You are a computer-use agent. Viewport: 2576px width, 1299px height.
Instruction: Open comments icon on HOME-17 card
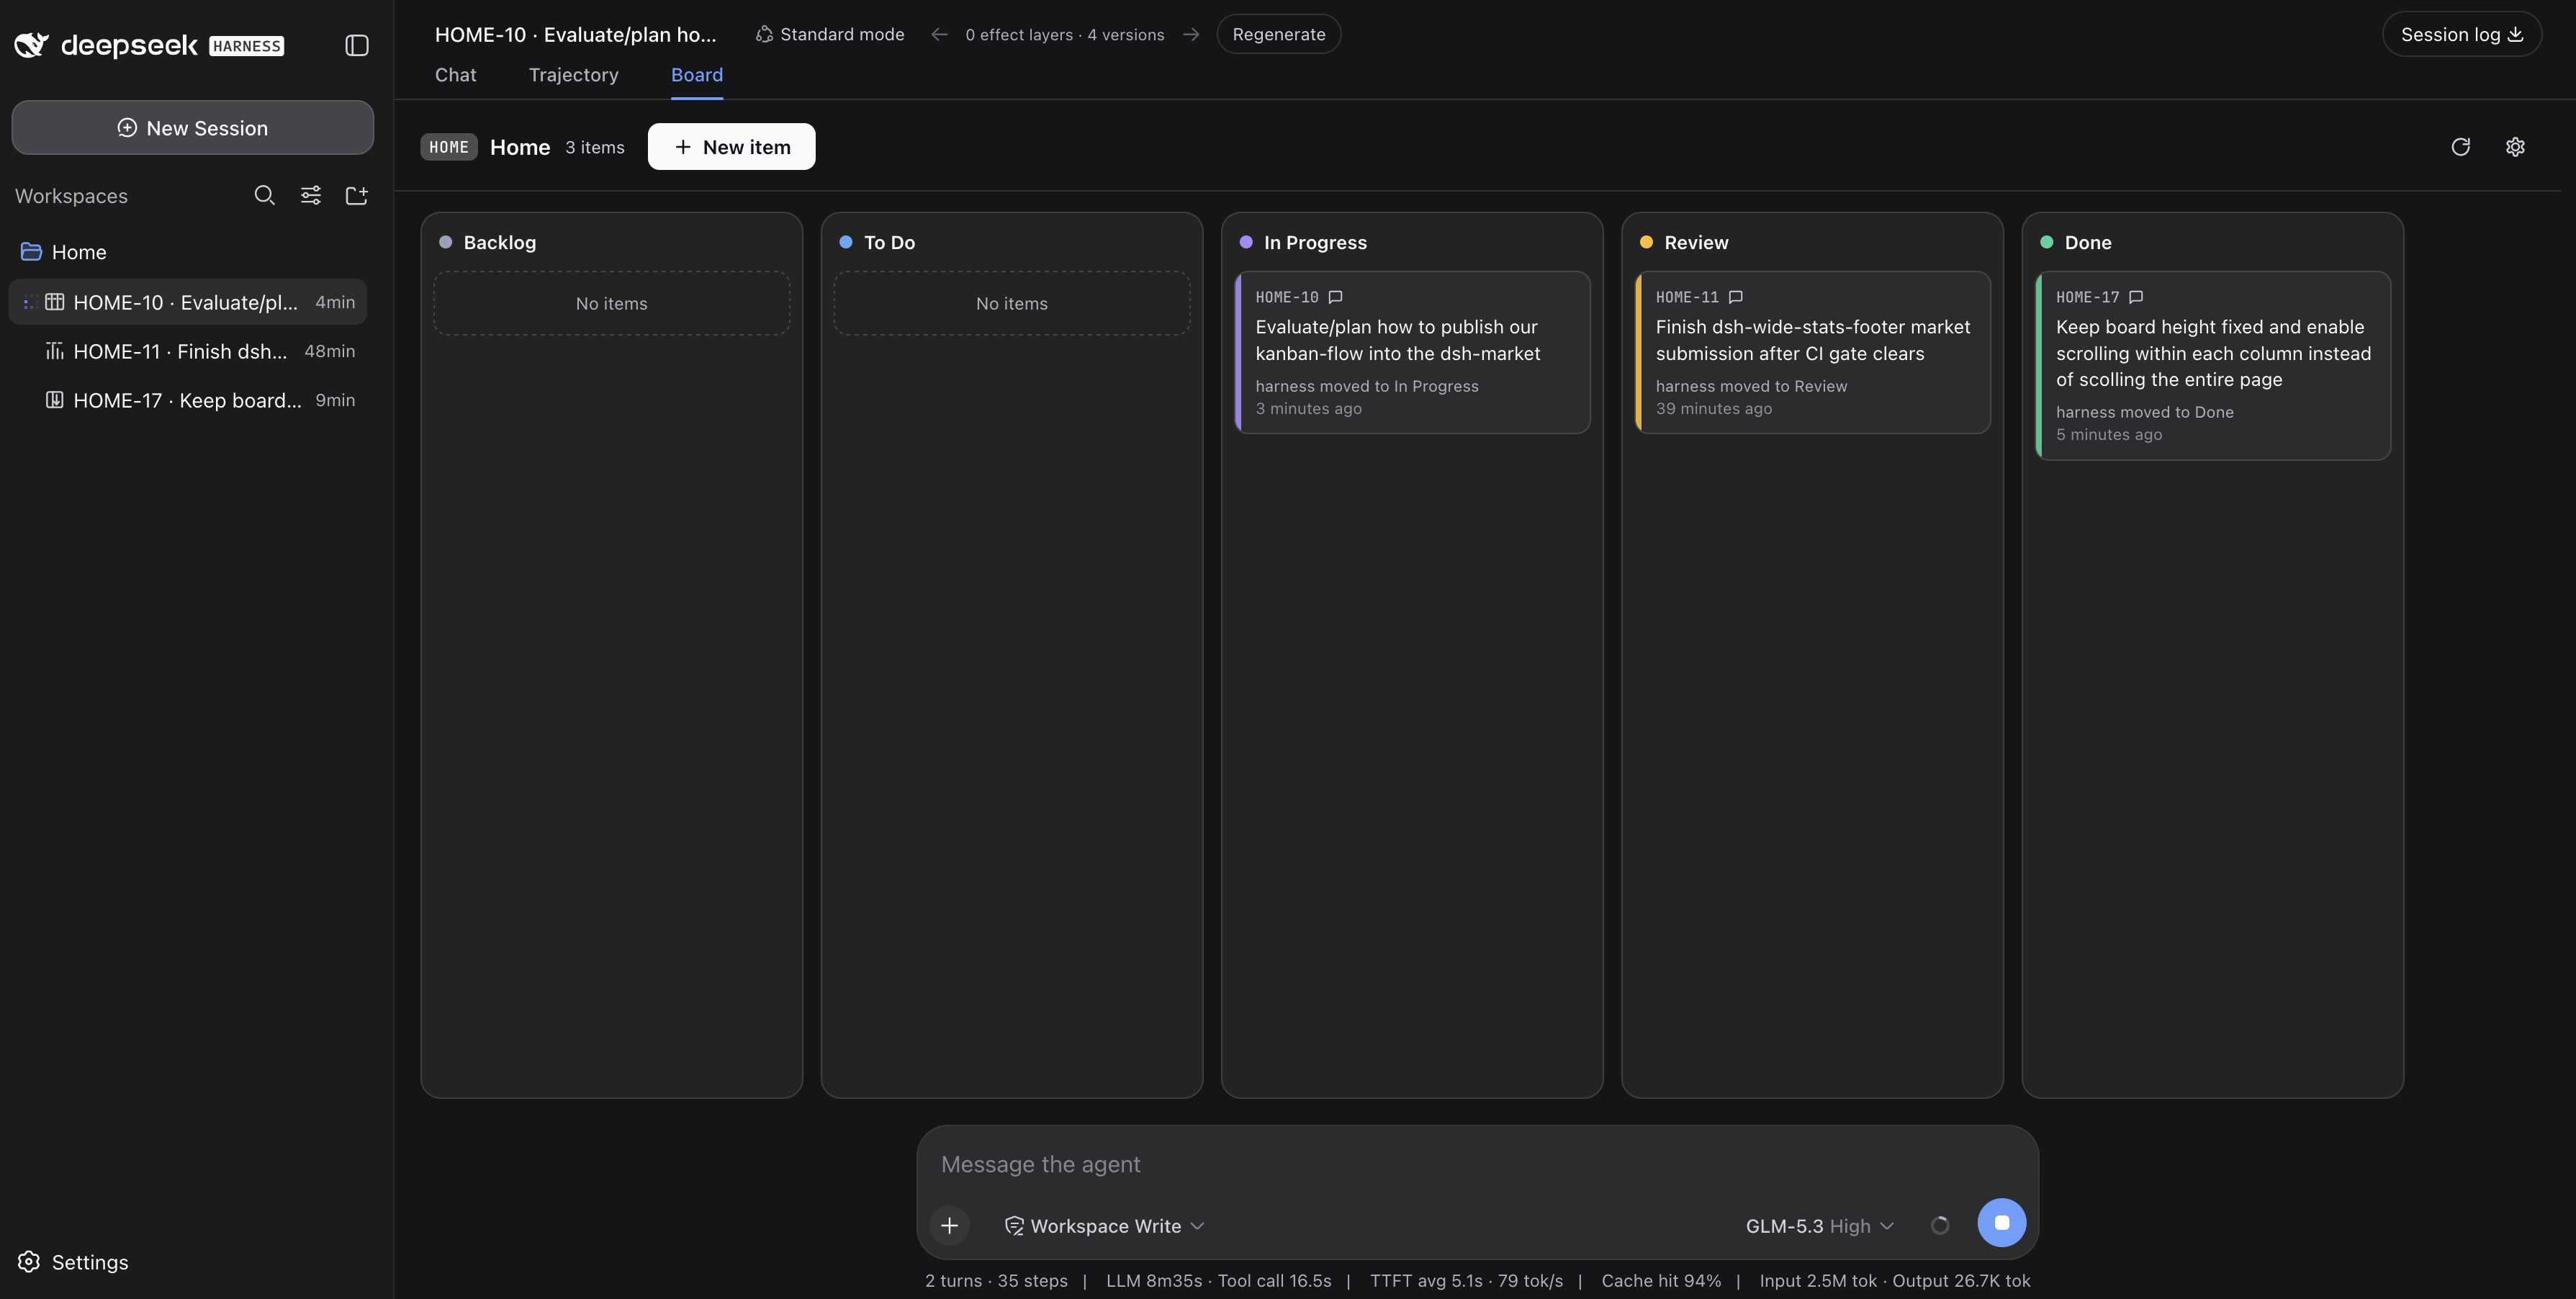pos(2136,297)
